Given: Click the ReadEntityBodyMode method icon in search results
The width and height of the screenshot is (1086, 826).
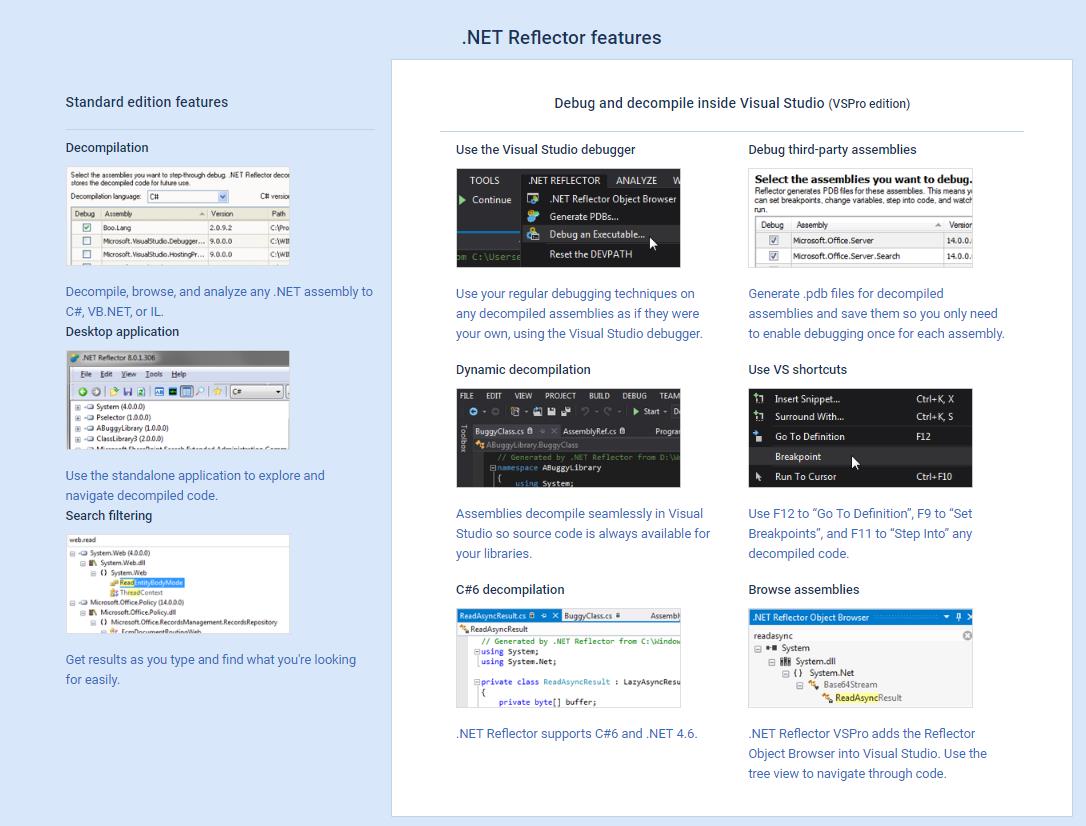Looking at the screenshot, I should pyautogui.click(x=113, y=583).
